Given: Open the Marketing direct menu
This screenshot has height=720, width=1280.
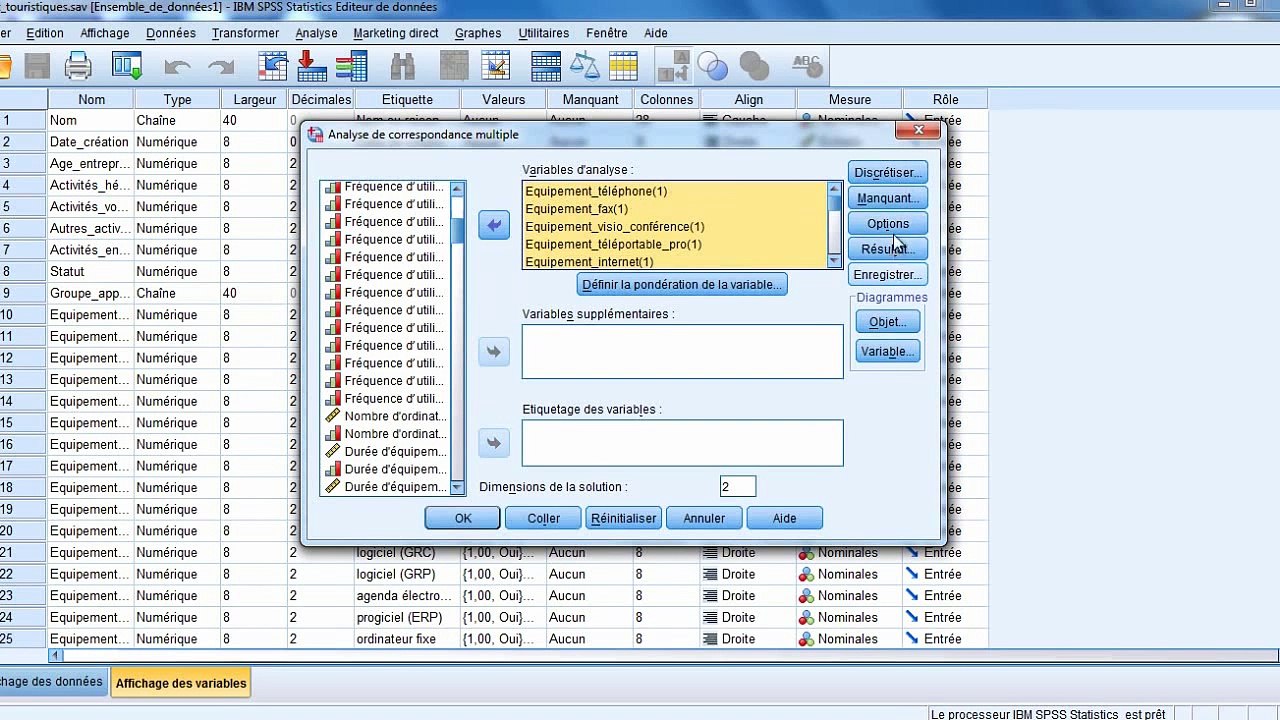Looking at the screenshot, I should pos(396,33).
